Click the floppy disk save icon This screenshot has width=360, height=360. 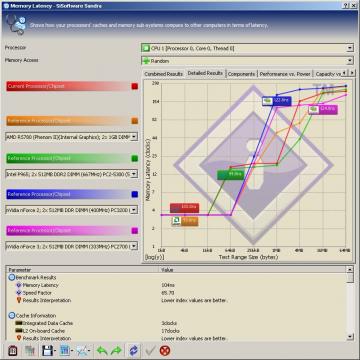tap(47, 351)
